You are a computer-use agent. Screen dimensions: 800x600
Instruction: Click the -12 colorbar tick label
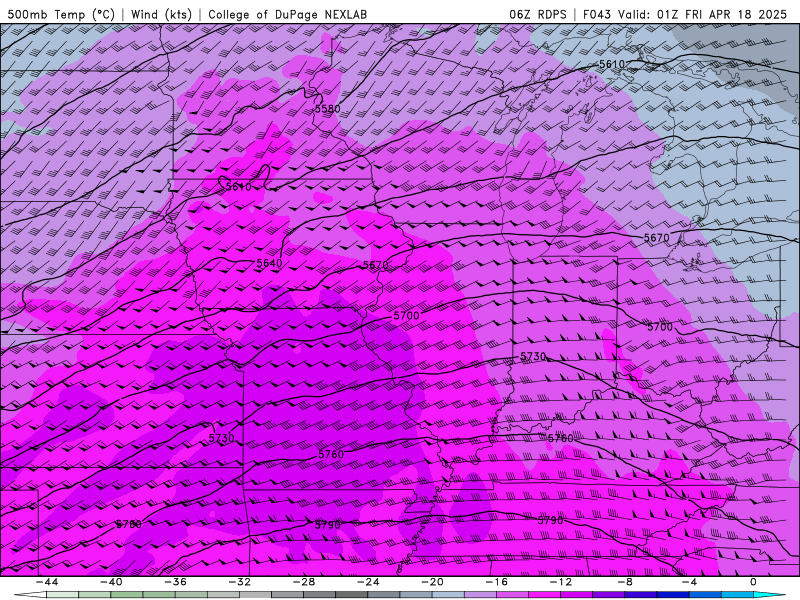pyautogui.click(x=561, y=582)
